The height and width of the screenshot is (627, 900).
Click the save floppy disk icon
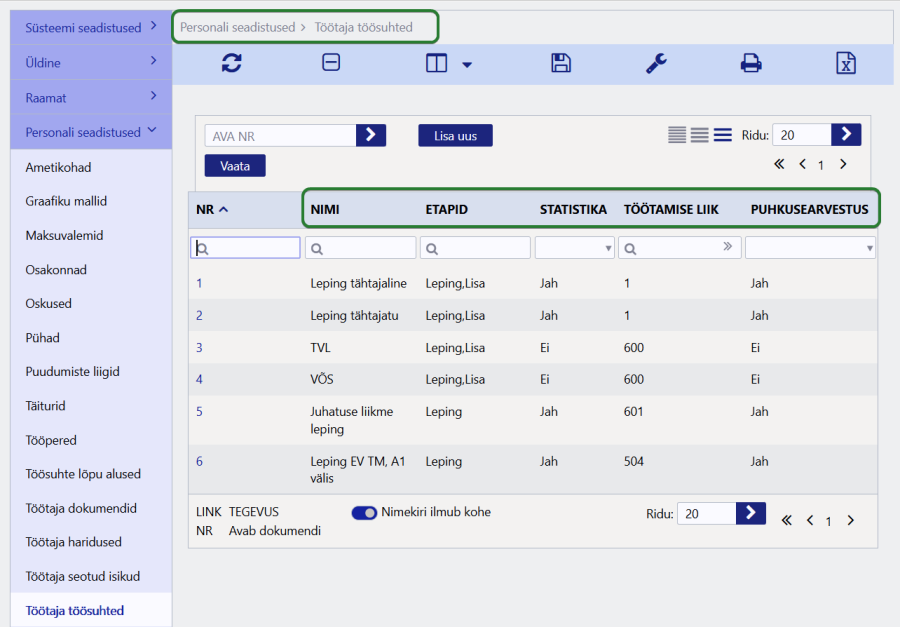561,63
